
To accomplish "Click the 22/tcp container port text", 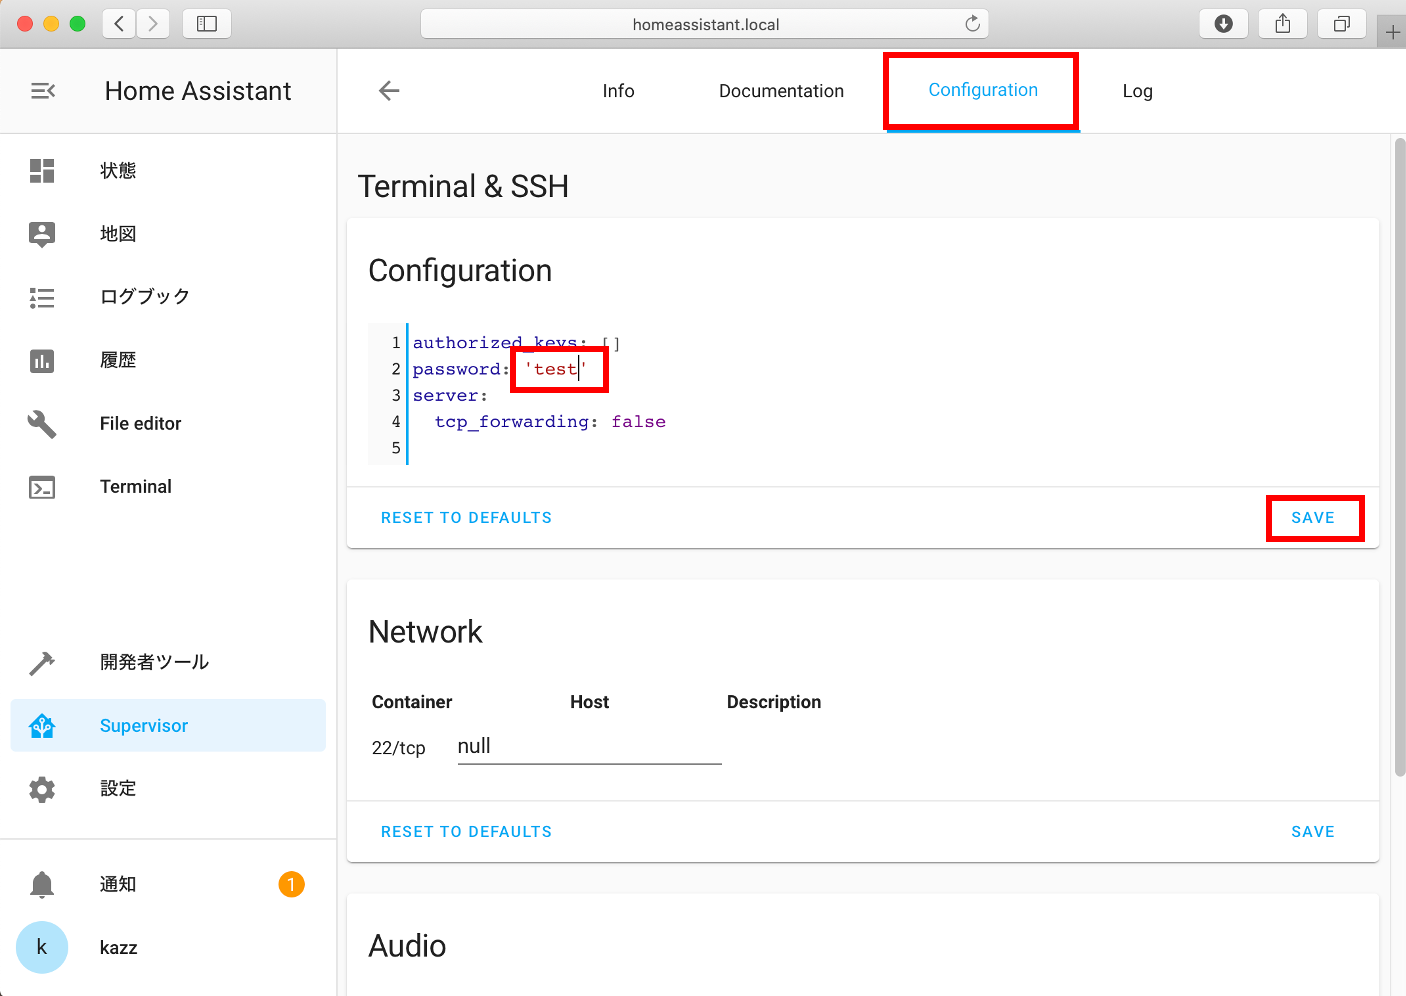I will click(398, 748).
